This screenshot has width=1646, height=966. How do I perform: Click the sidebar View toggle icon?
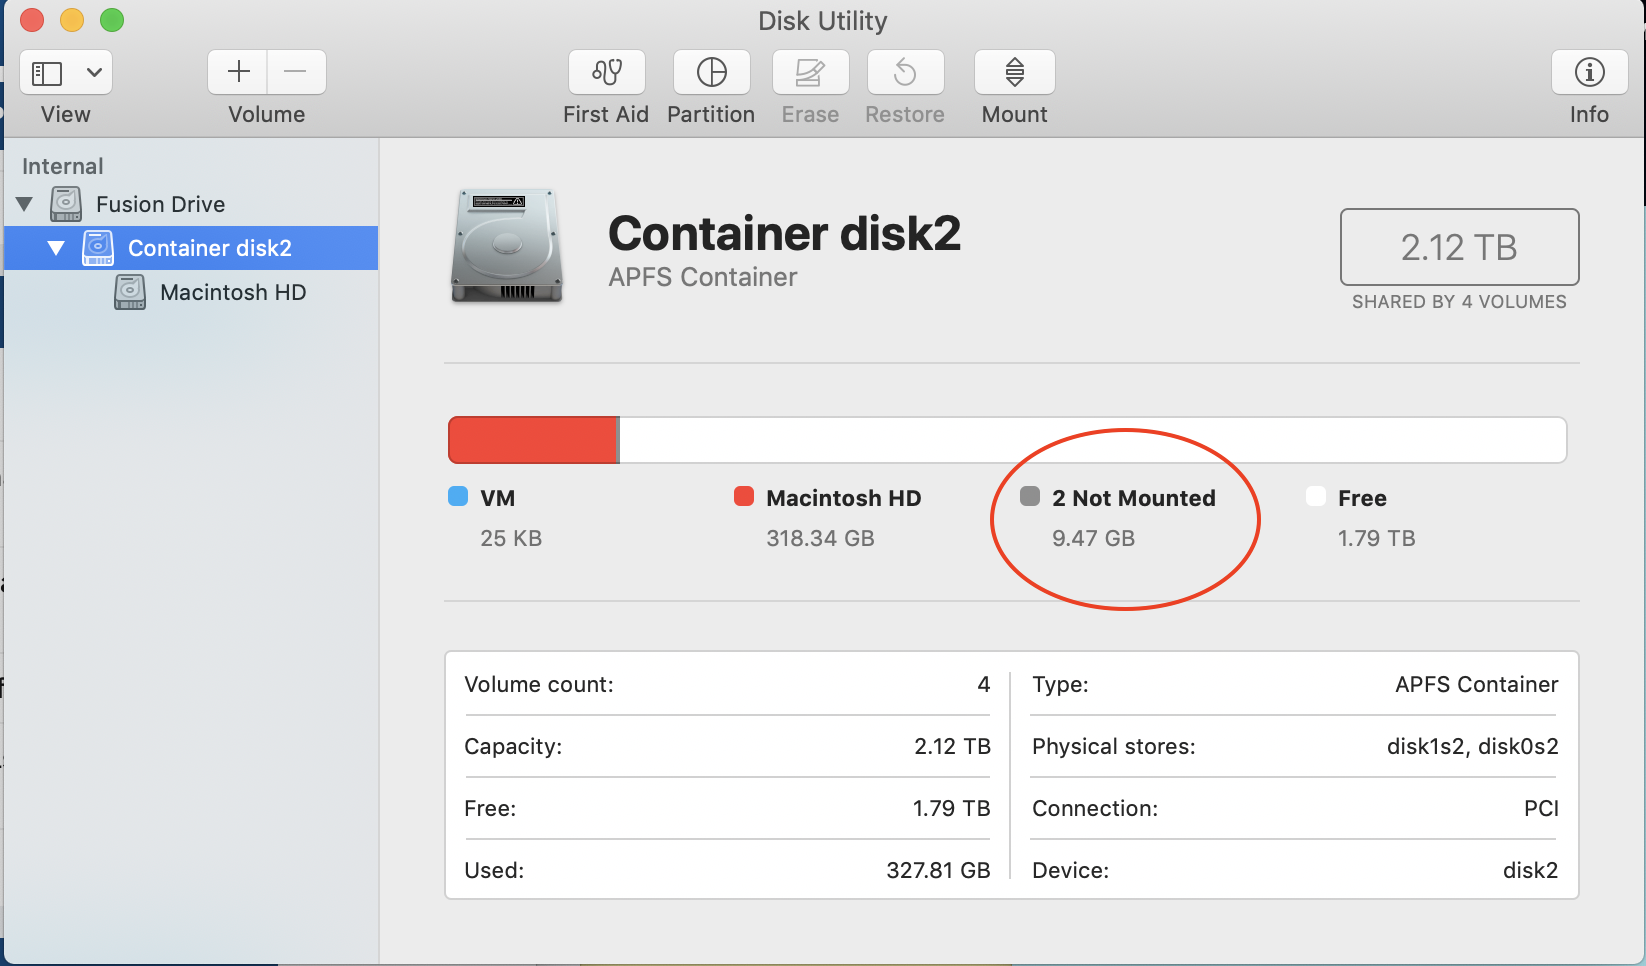click(47, 73)
